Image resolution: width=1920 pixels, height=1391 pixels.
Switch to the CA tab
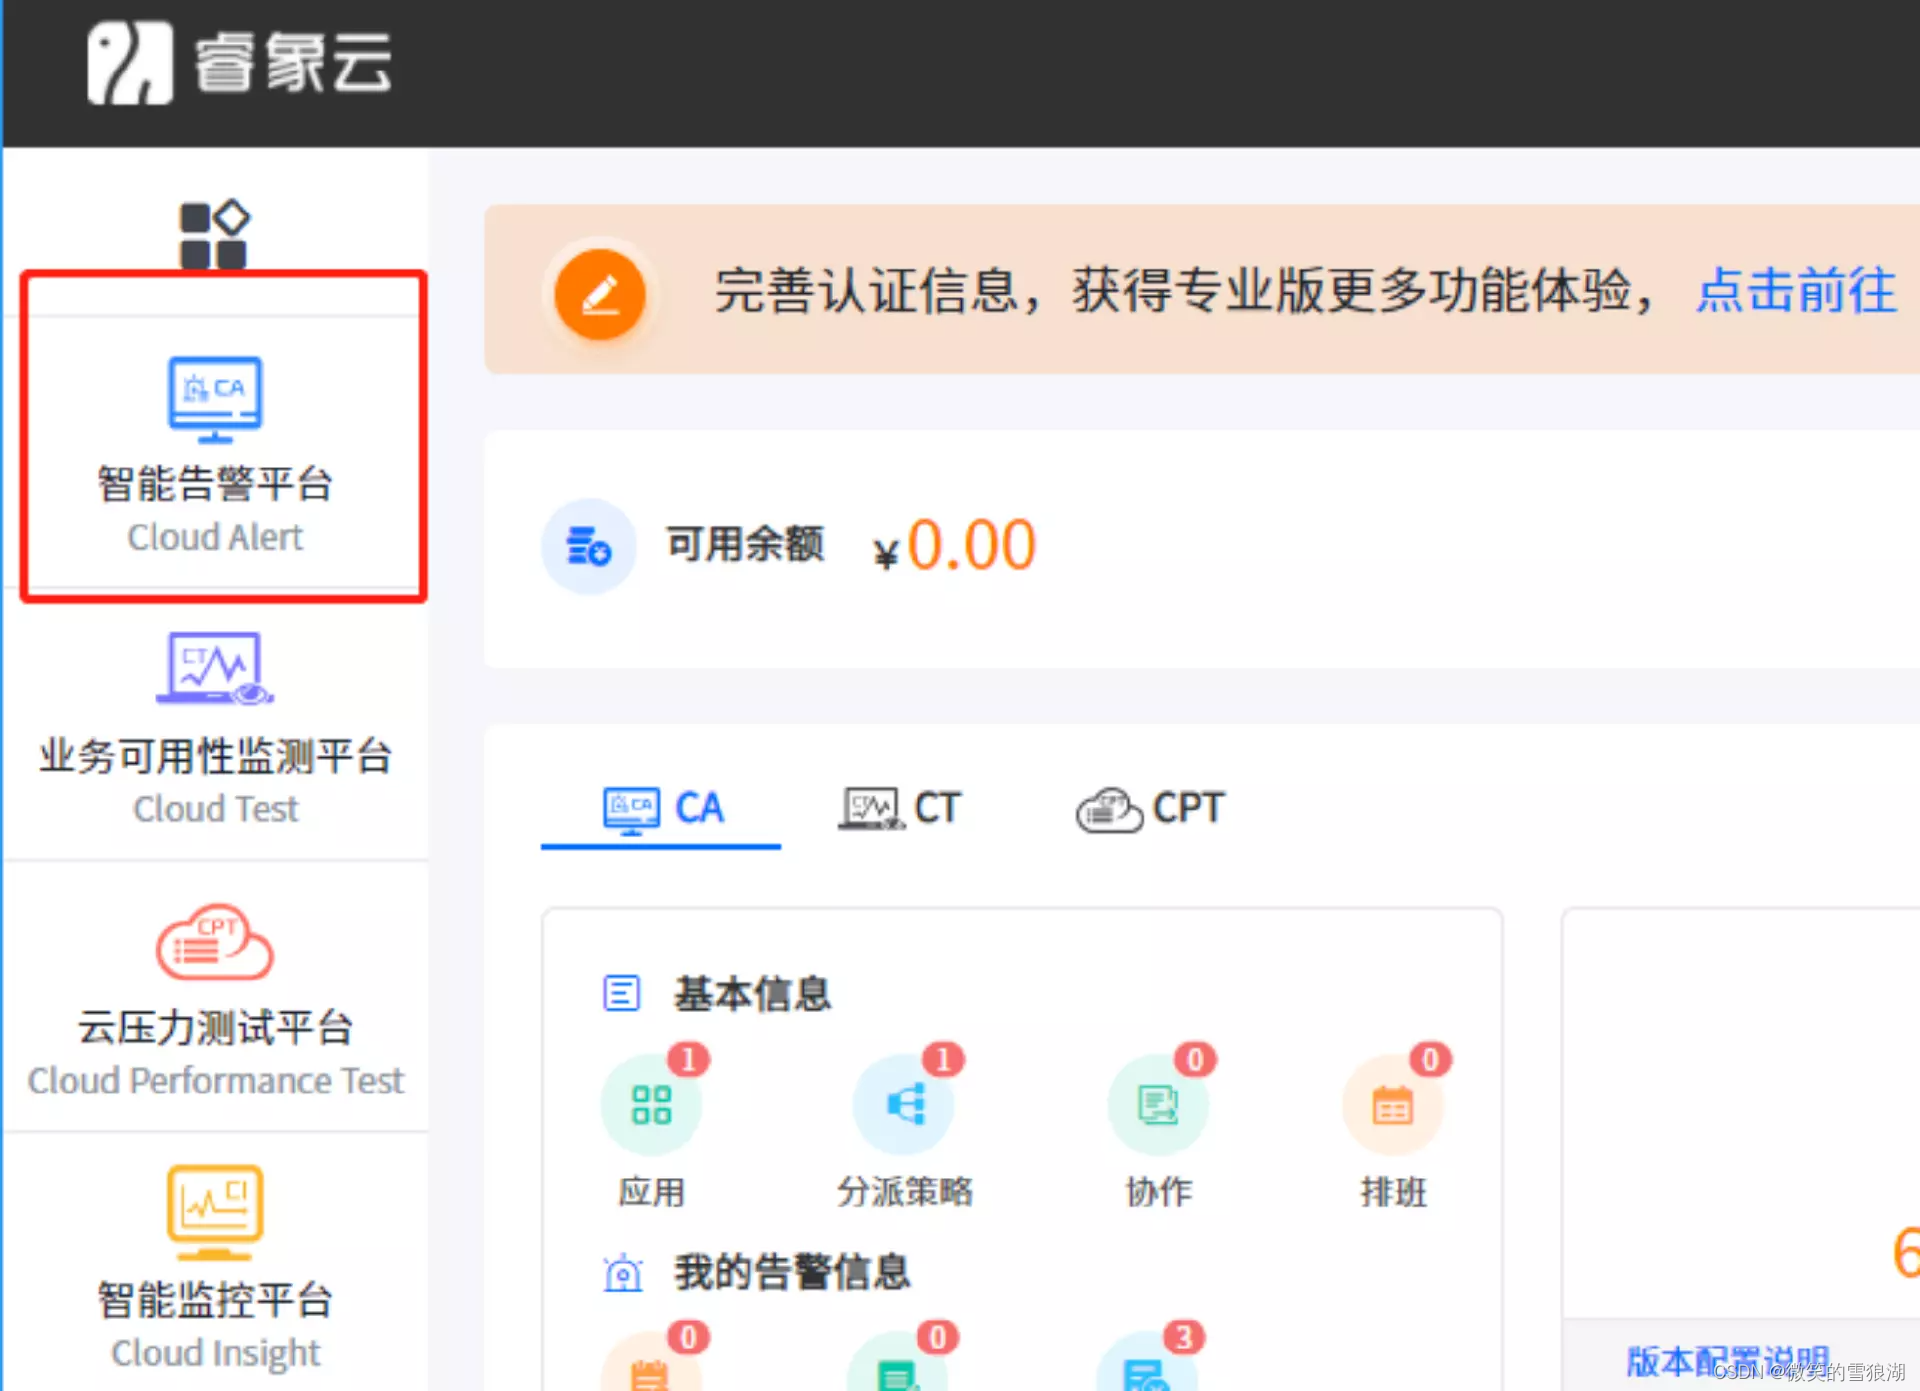(x=663, y=808)
